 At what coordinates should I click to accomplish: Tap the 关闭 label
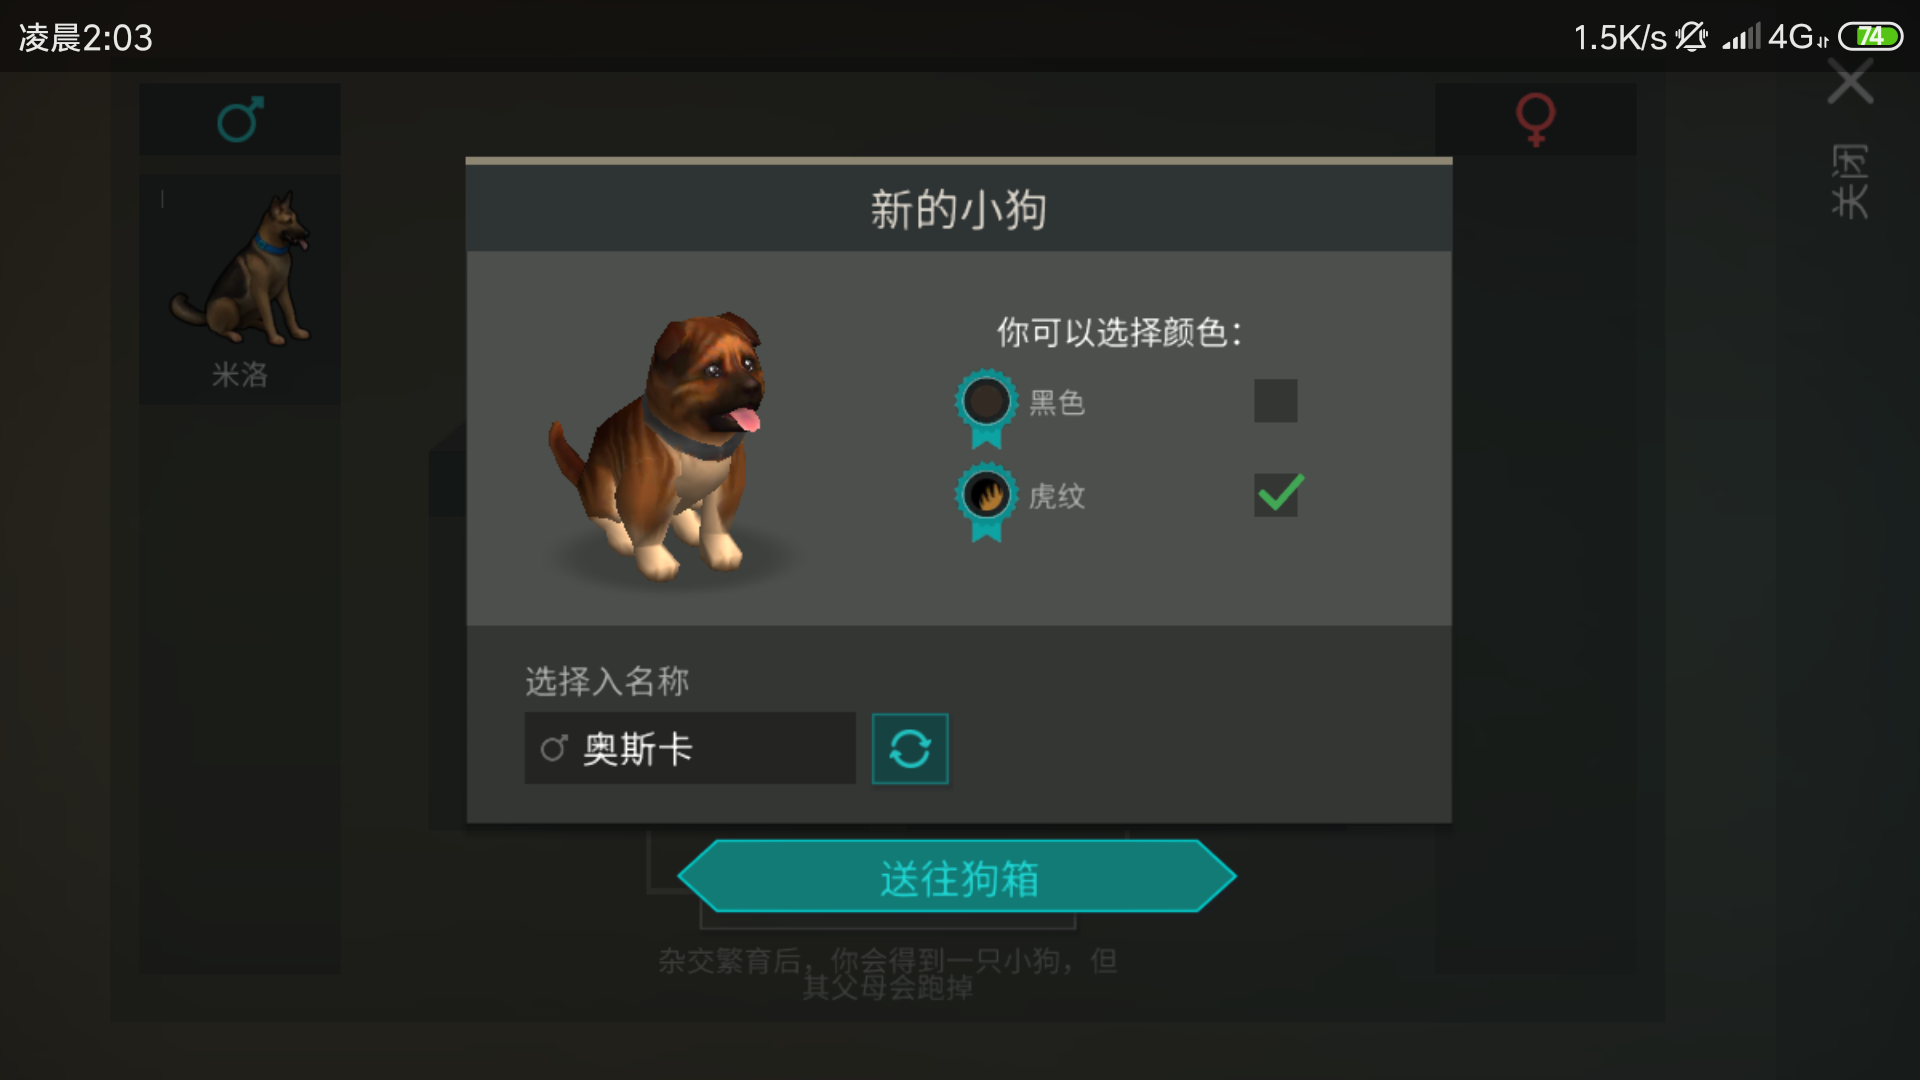pyautogui.click(x=1850, y=181)
